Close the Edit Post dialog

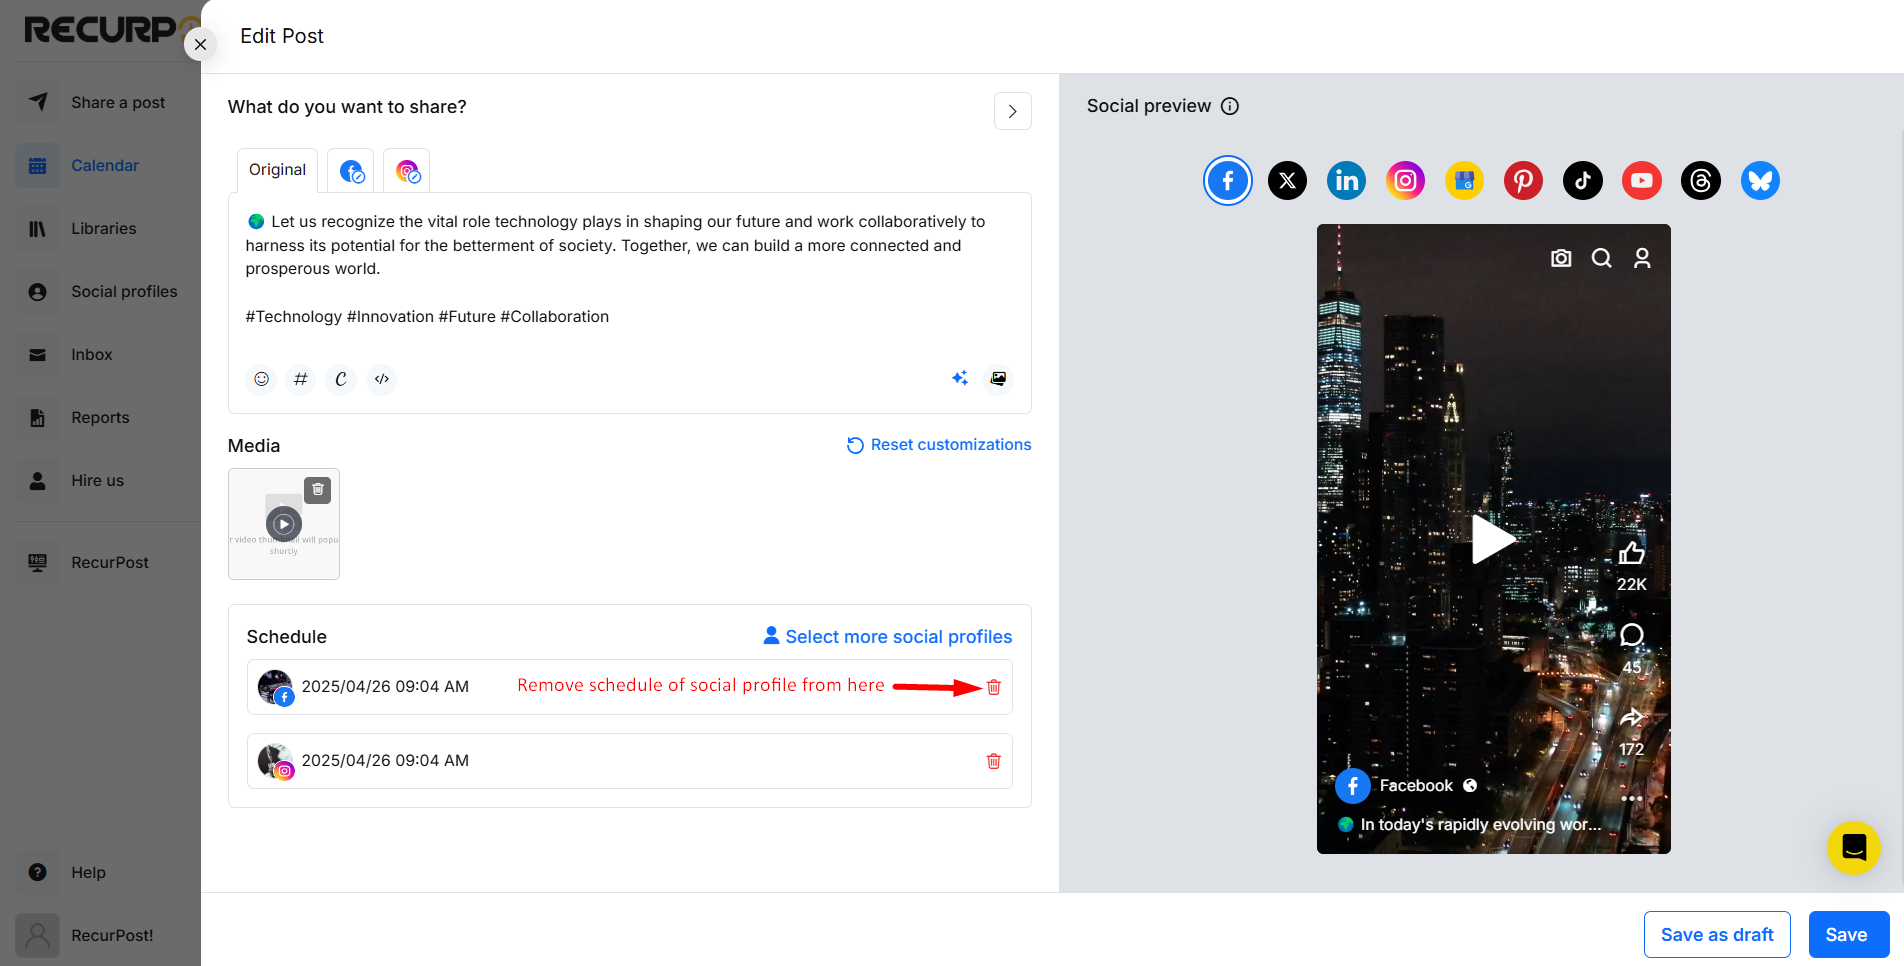(x=201, y=45)
